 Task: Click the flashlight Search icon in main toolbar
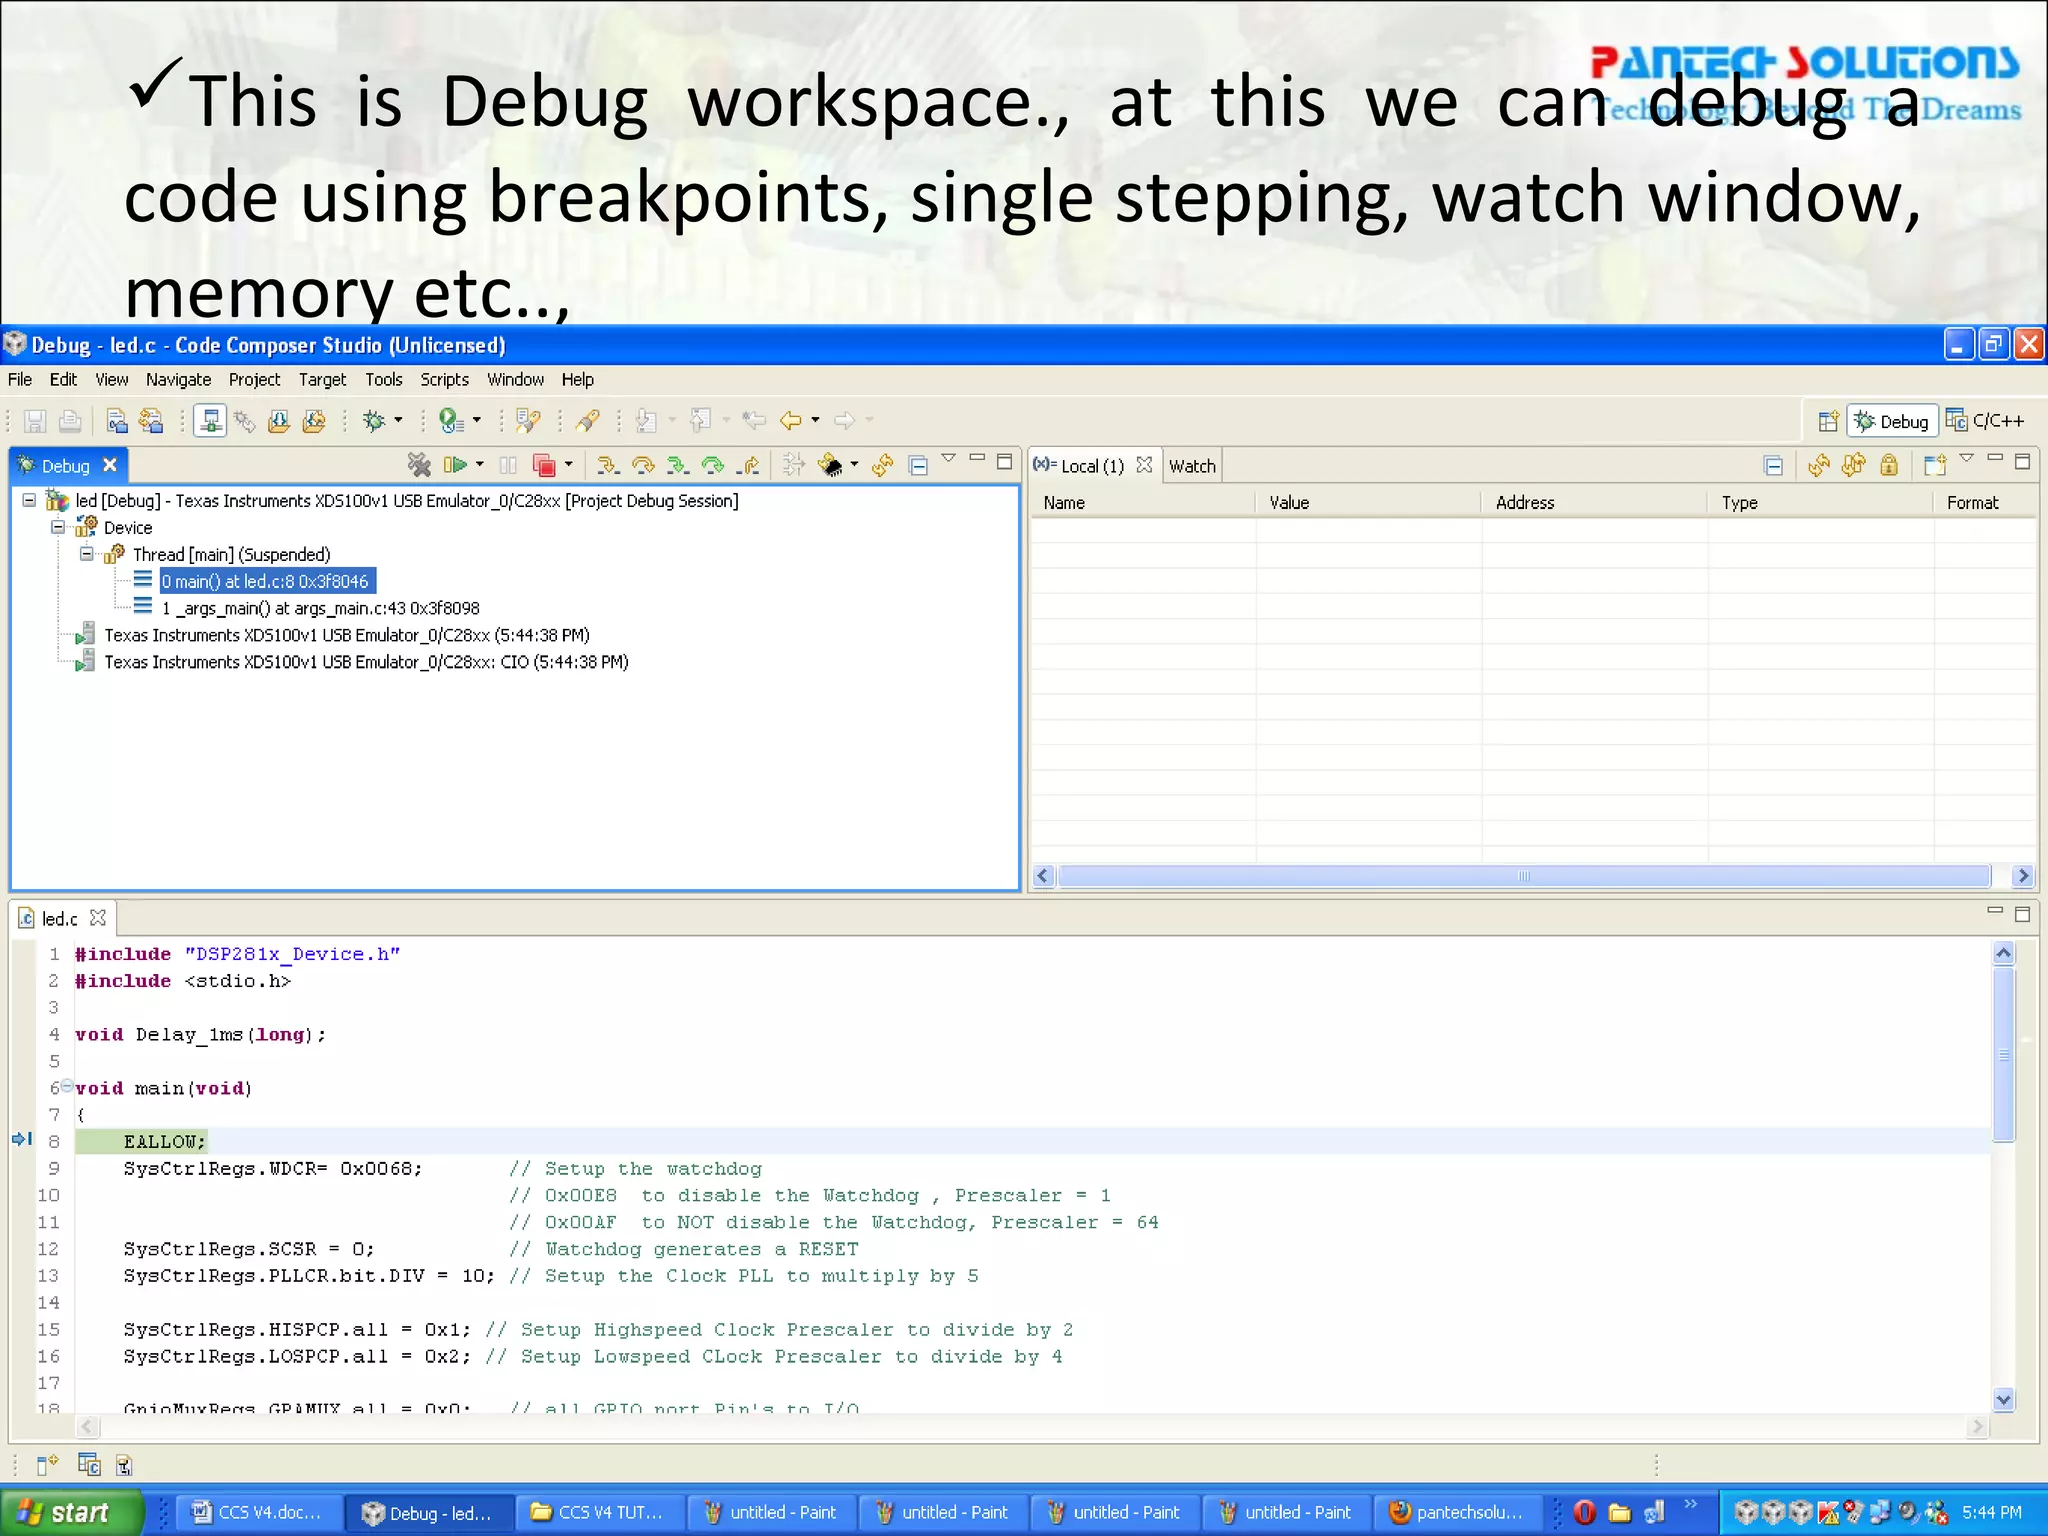coord(588,421)
